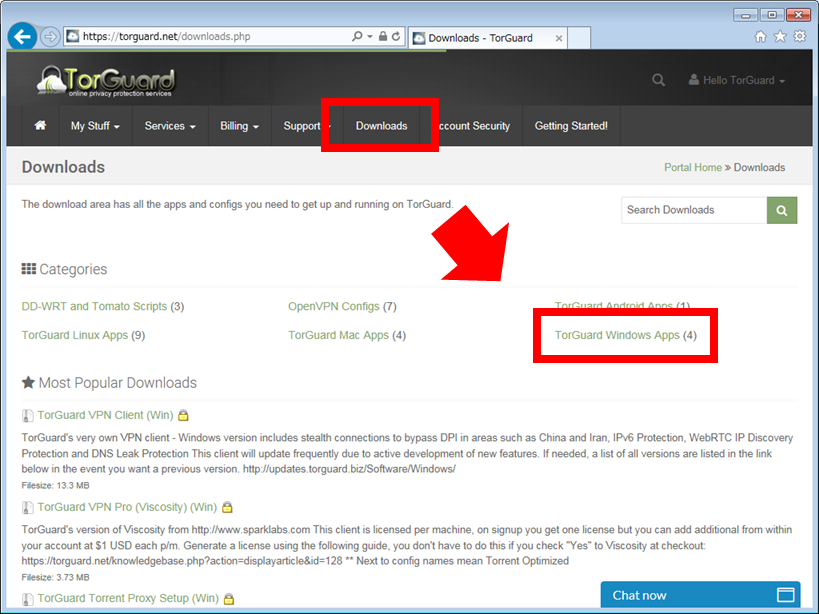Download TorGuard VPN Pro (Viscosity) (Win)
The height and width of the screenshot is (614, 819).
pyautogui.click(x=127, y=507)
